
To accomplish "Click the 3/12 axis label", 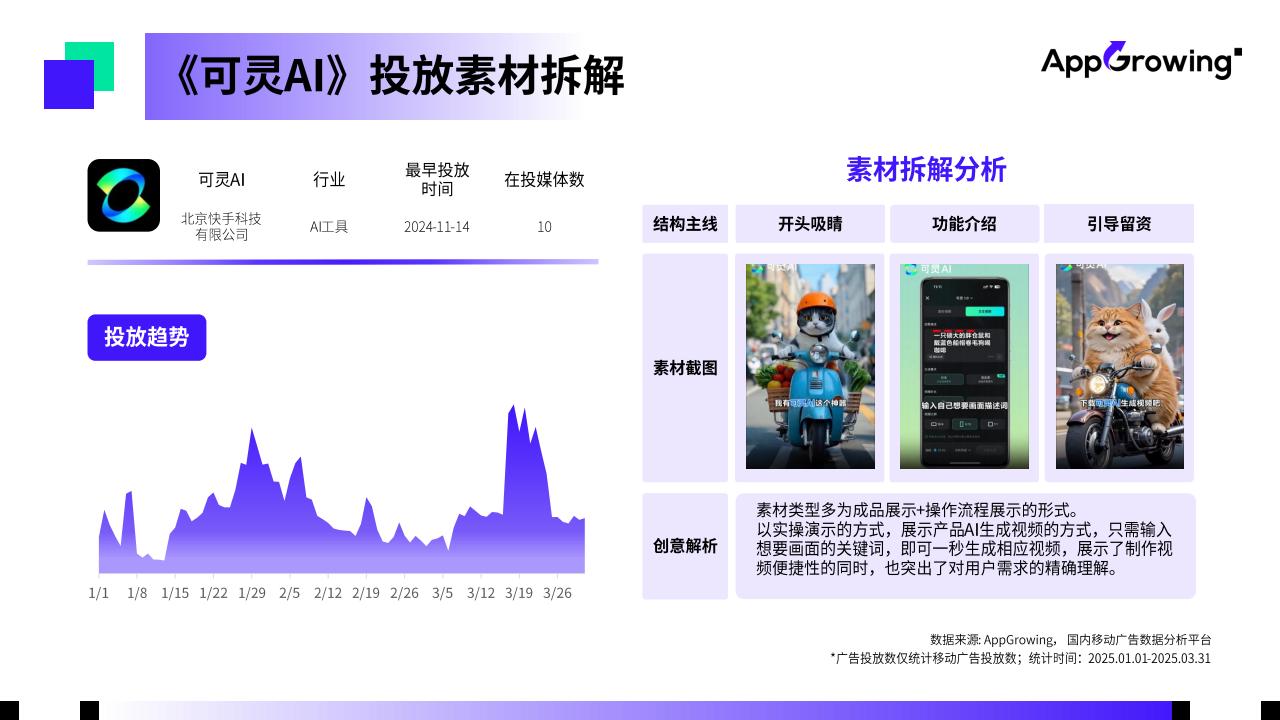I will [x=480, y=593].
